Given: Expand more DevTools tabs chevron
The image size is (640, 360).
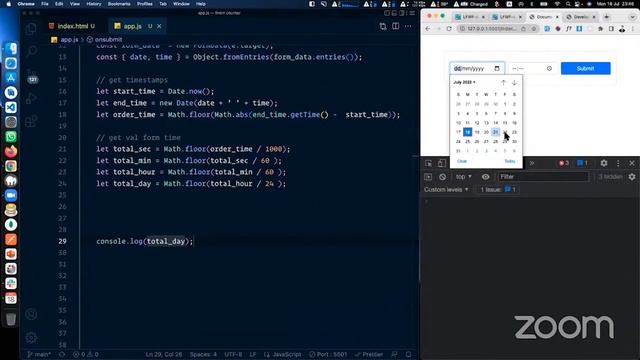Looking at the screenshot, I should pos(532,163).
